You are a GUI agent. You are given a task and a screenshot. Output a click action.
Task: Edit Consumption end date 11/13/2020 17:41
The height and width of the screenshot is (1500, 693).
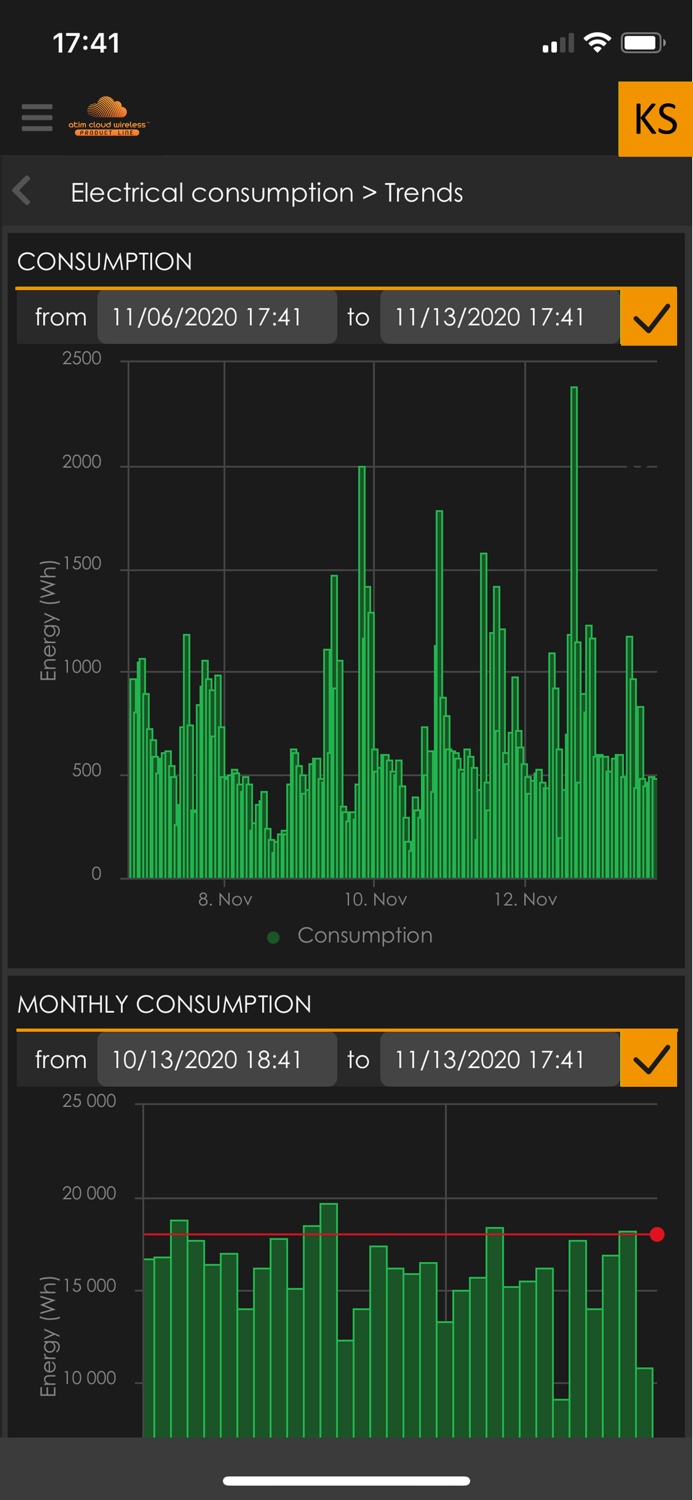coord(499,318)
